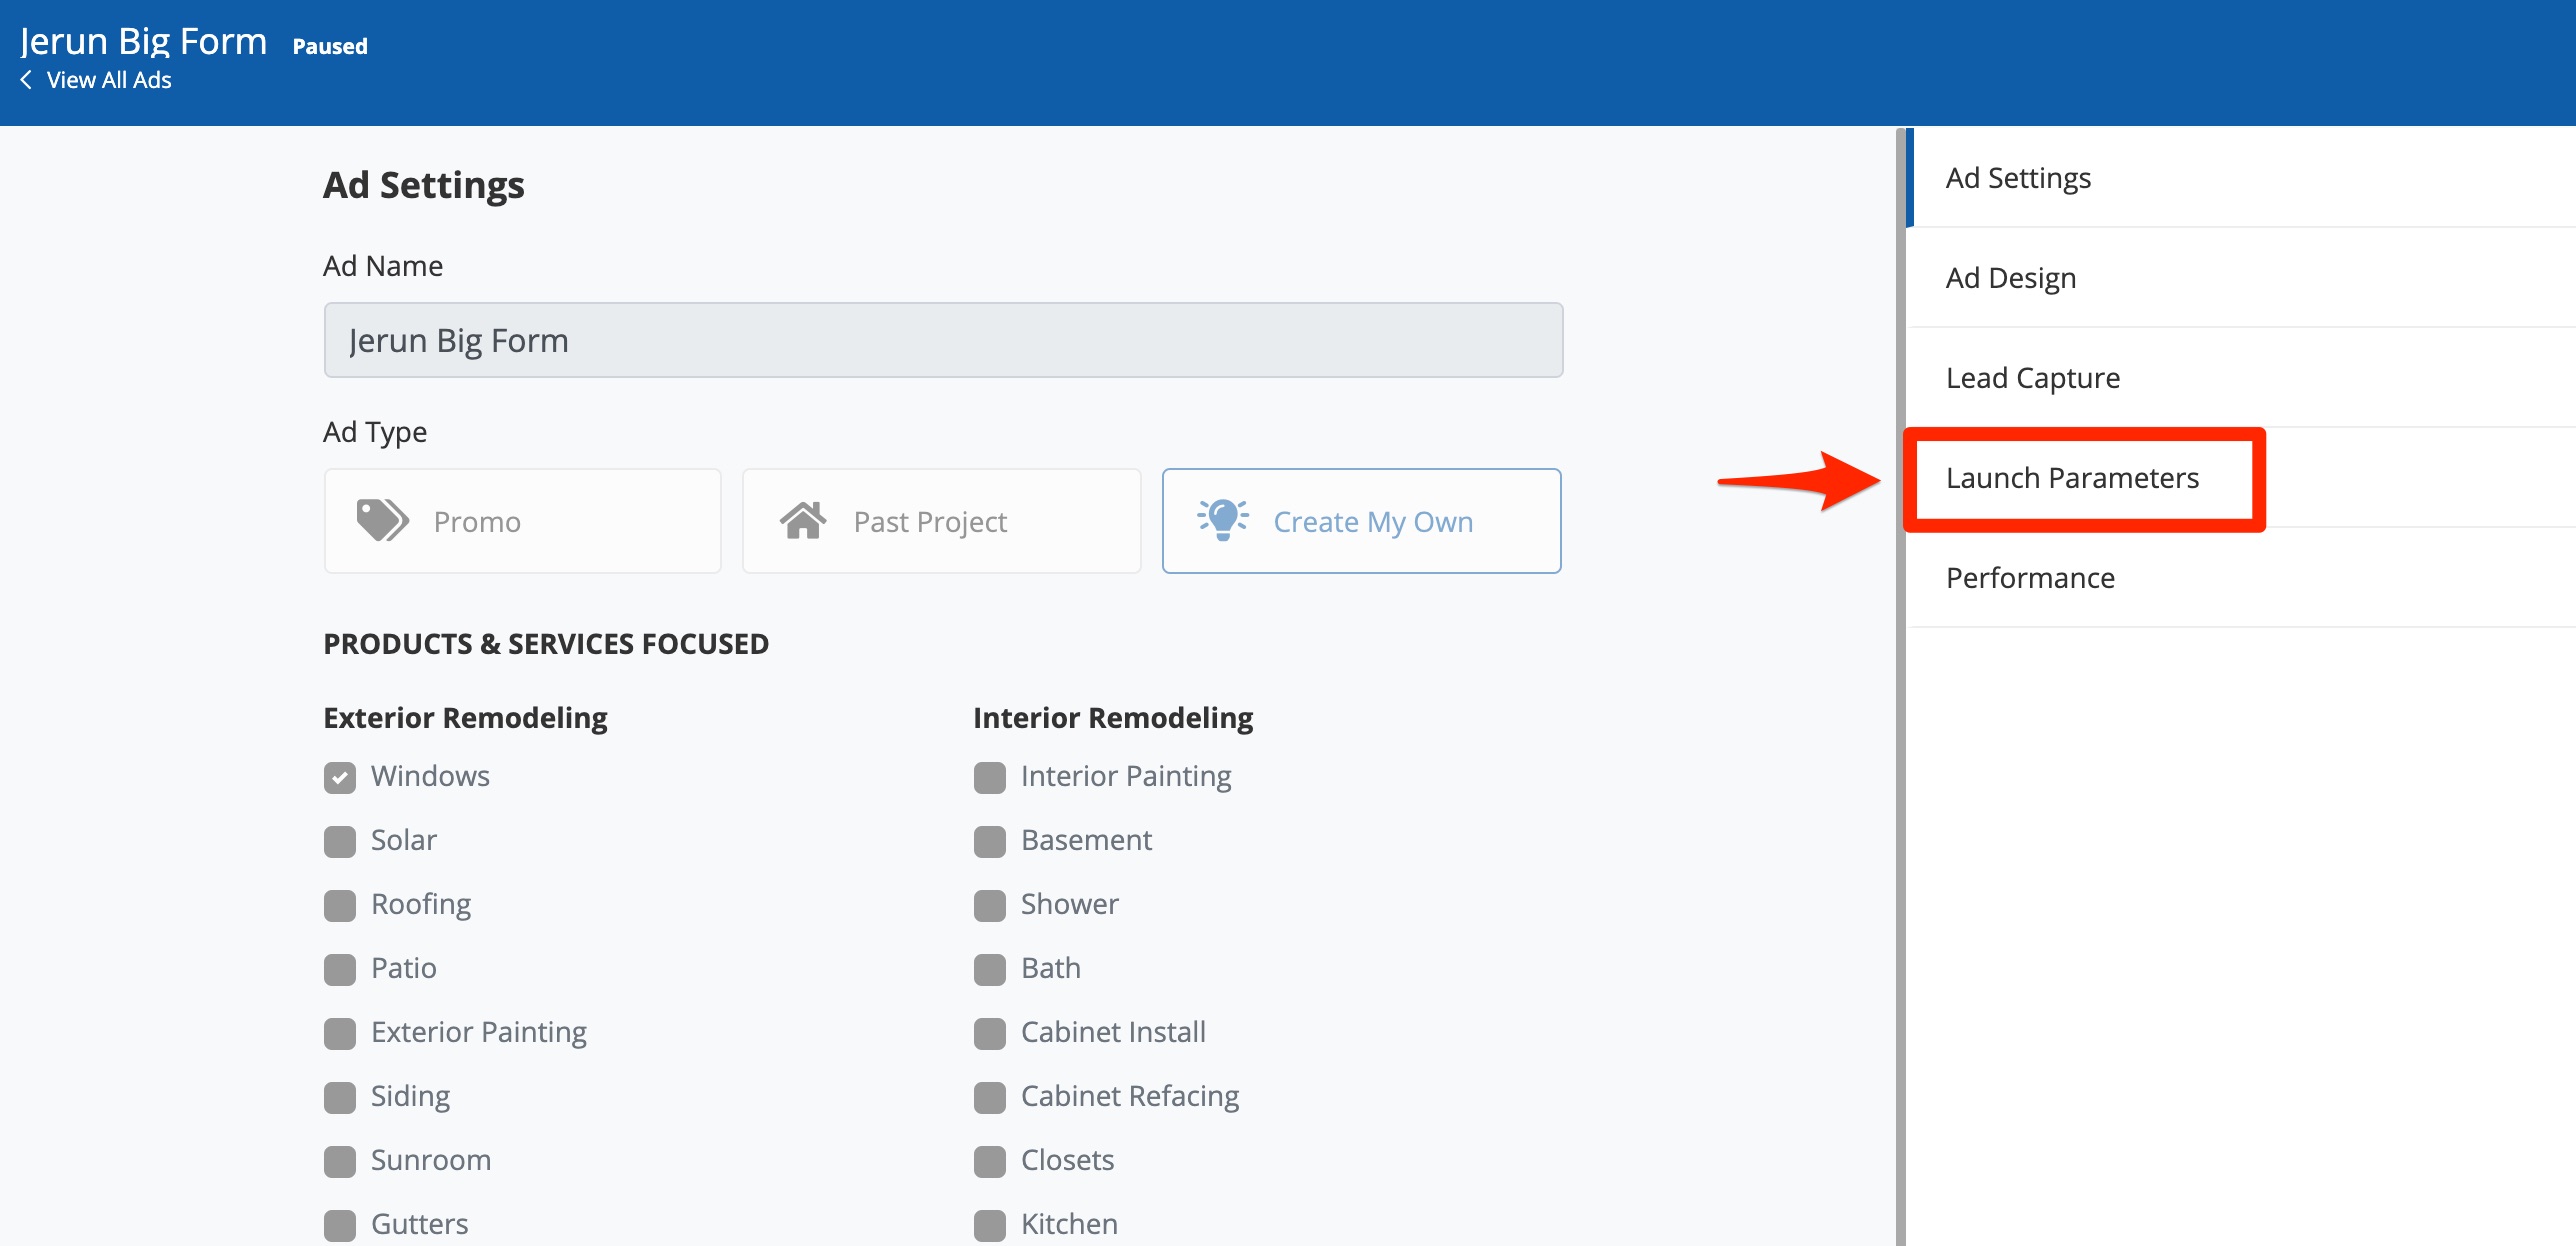The width and height of the screenshot is (2576, 1246).
Task: Enable the Solar checkbox
Action: [340, 841]
